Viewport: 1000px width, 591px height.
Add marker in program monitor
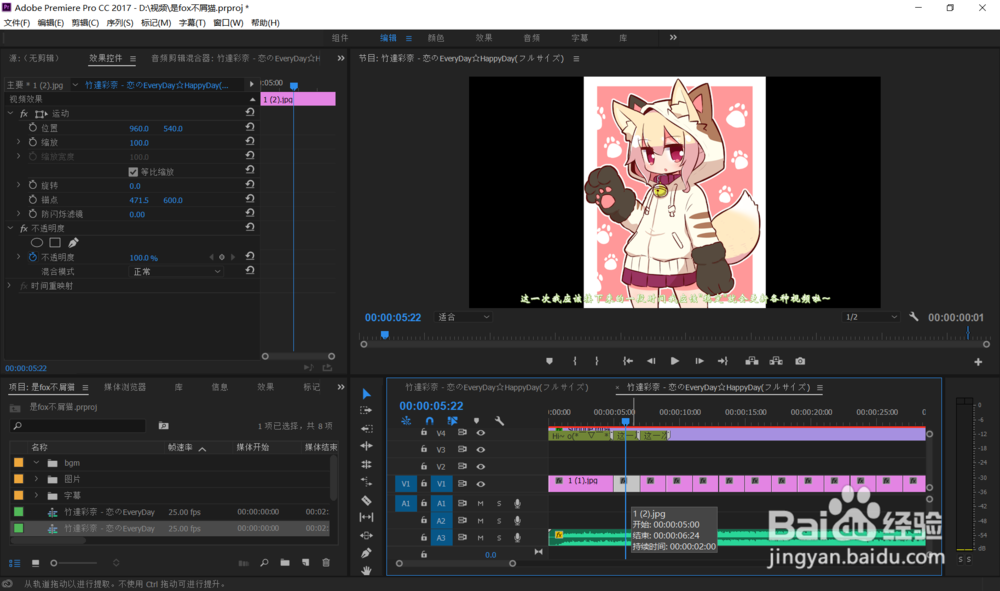[549, 361]
